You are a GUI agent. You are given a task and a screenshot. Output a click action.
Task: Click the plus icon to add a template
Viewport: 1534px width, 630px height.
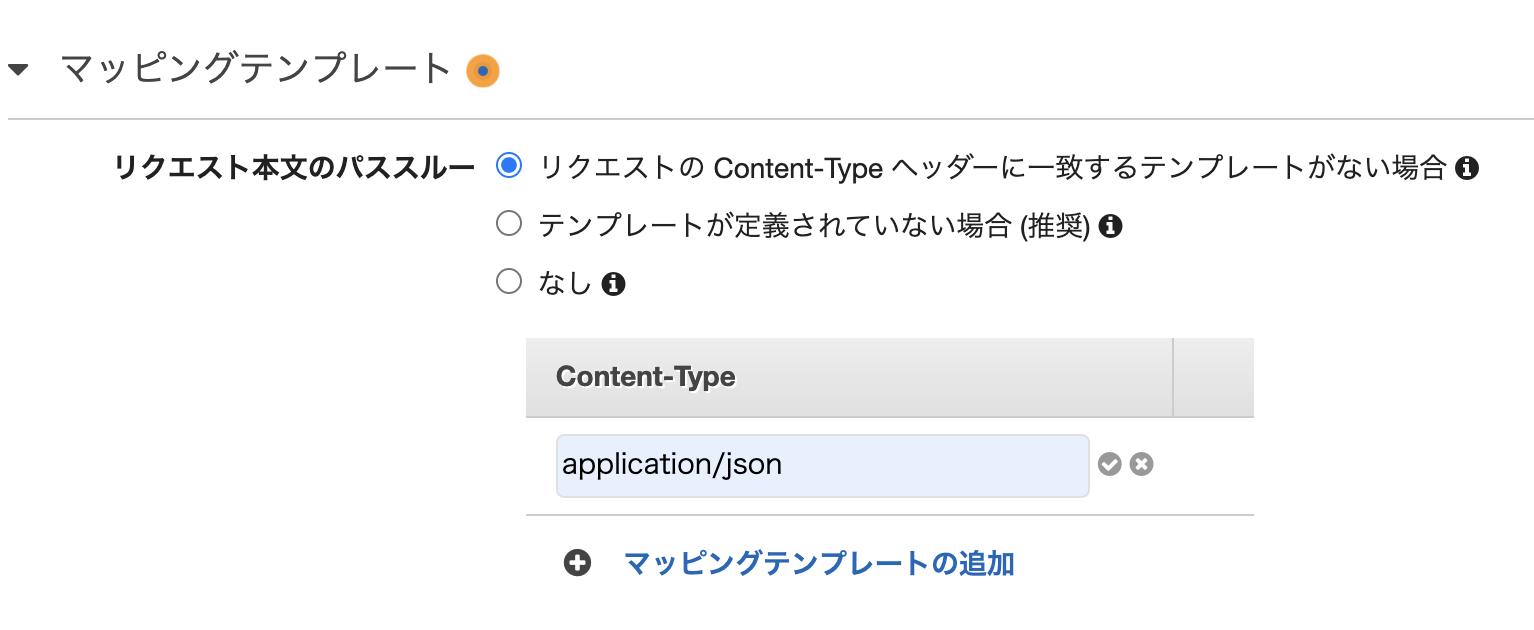click(576, 563)
